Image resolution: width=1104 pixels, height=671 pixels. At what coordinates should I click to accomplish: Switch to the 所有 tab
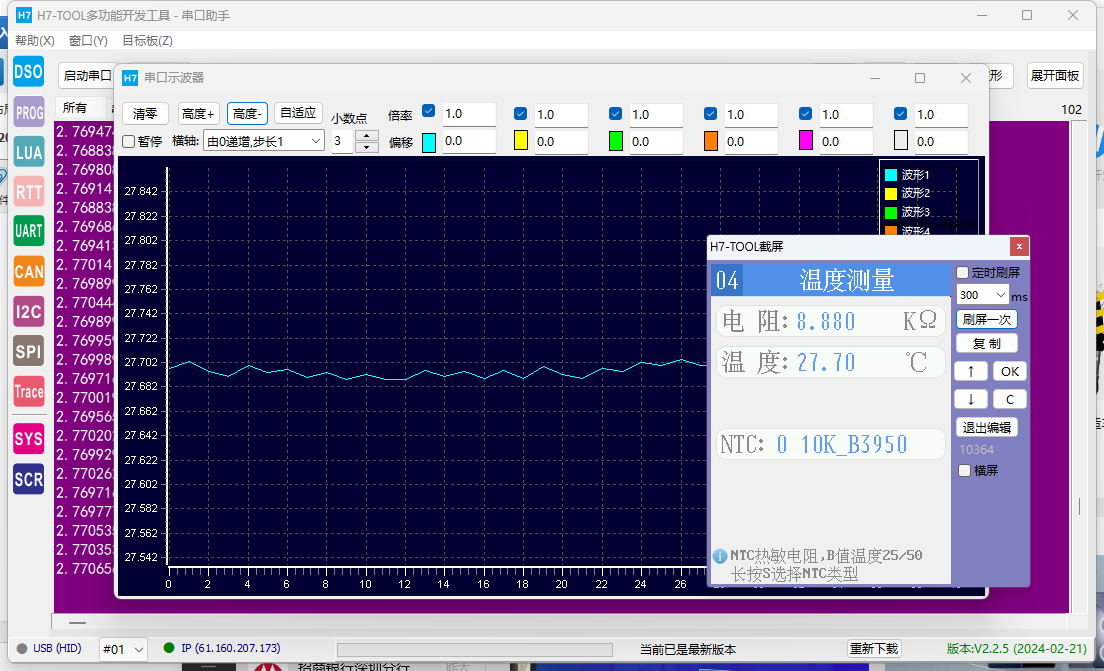tap(75, 108)
